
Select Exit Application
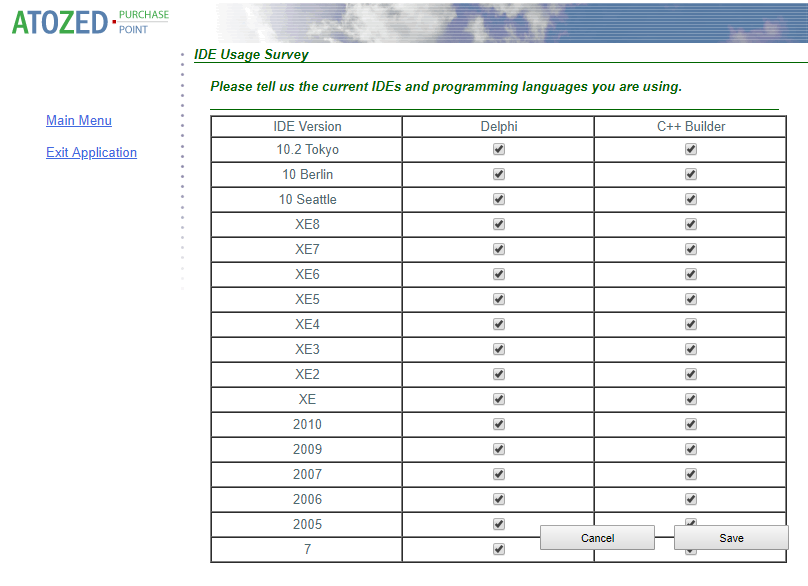coord(91,152)
